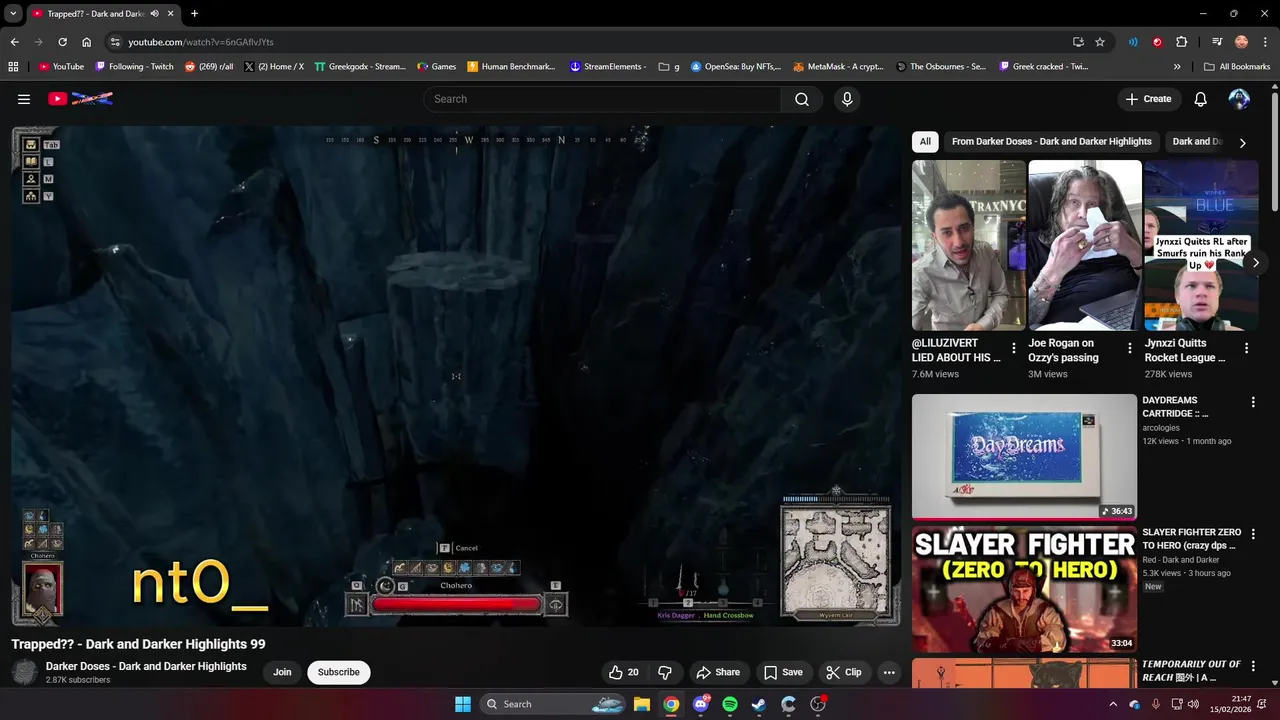Open the SLAYER FIGHTER ZERO TO HERO title

(1192, 539)
